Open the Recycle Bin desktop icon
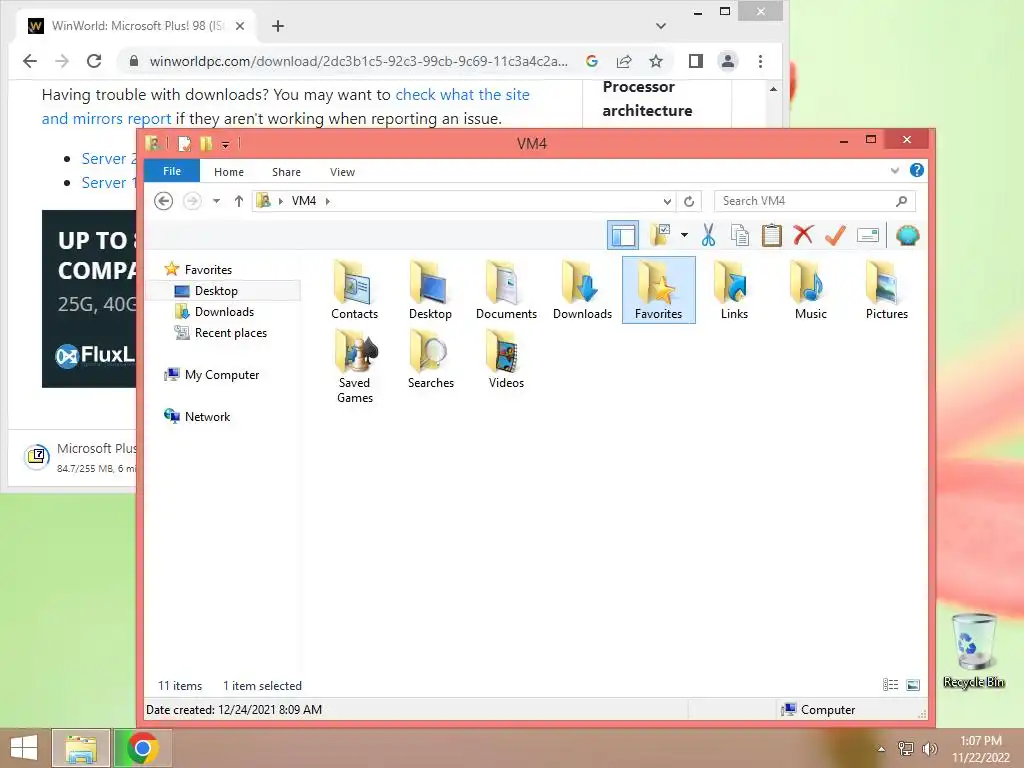 (x=974, y=651)
